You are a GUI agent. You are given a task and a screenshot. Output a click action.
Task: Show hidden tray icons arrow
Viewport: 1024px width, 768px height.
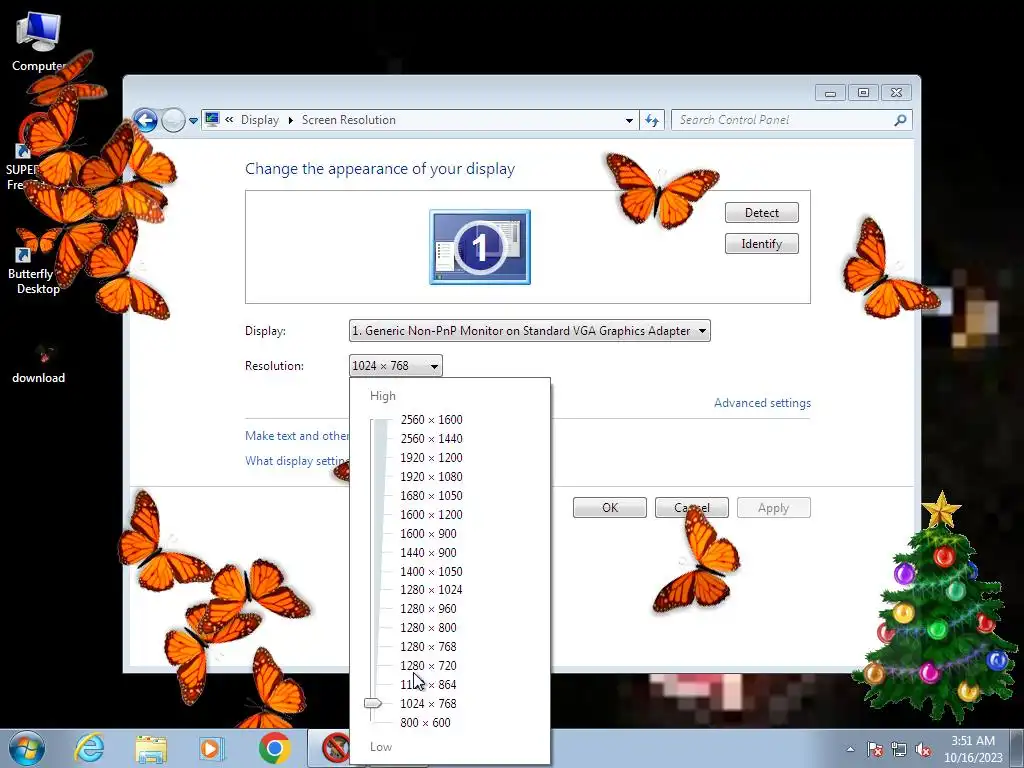850,749
